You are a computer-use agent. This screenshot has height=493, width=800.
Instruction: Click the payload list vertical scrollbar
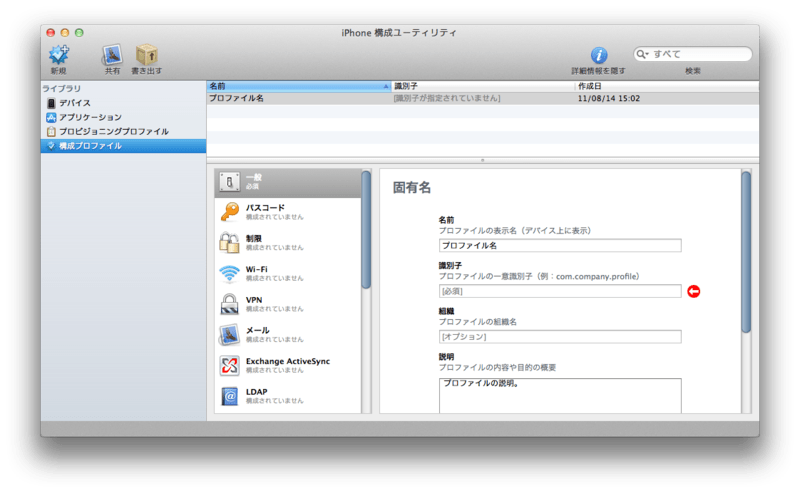[x=366, y=230]
